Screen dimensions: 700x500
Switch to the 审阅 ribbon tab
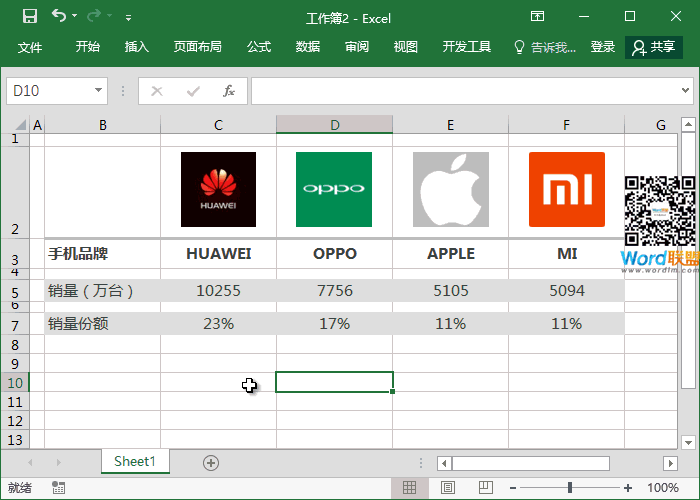pyautogui.click(x=357, y=46)
